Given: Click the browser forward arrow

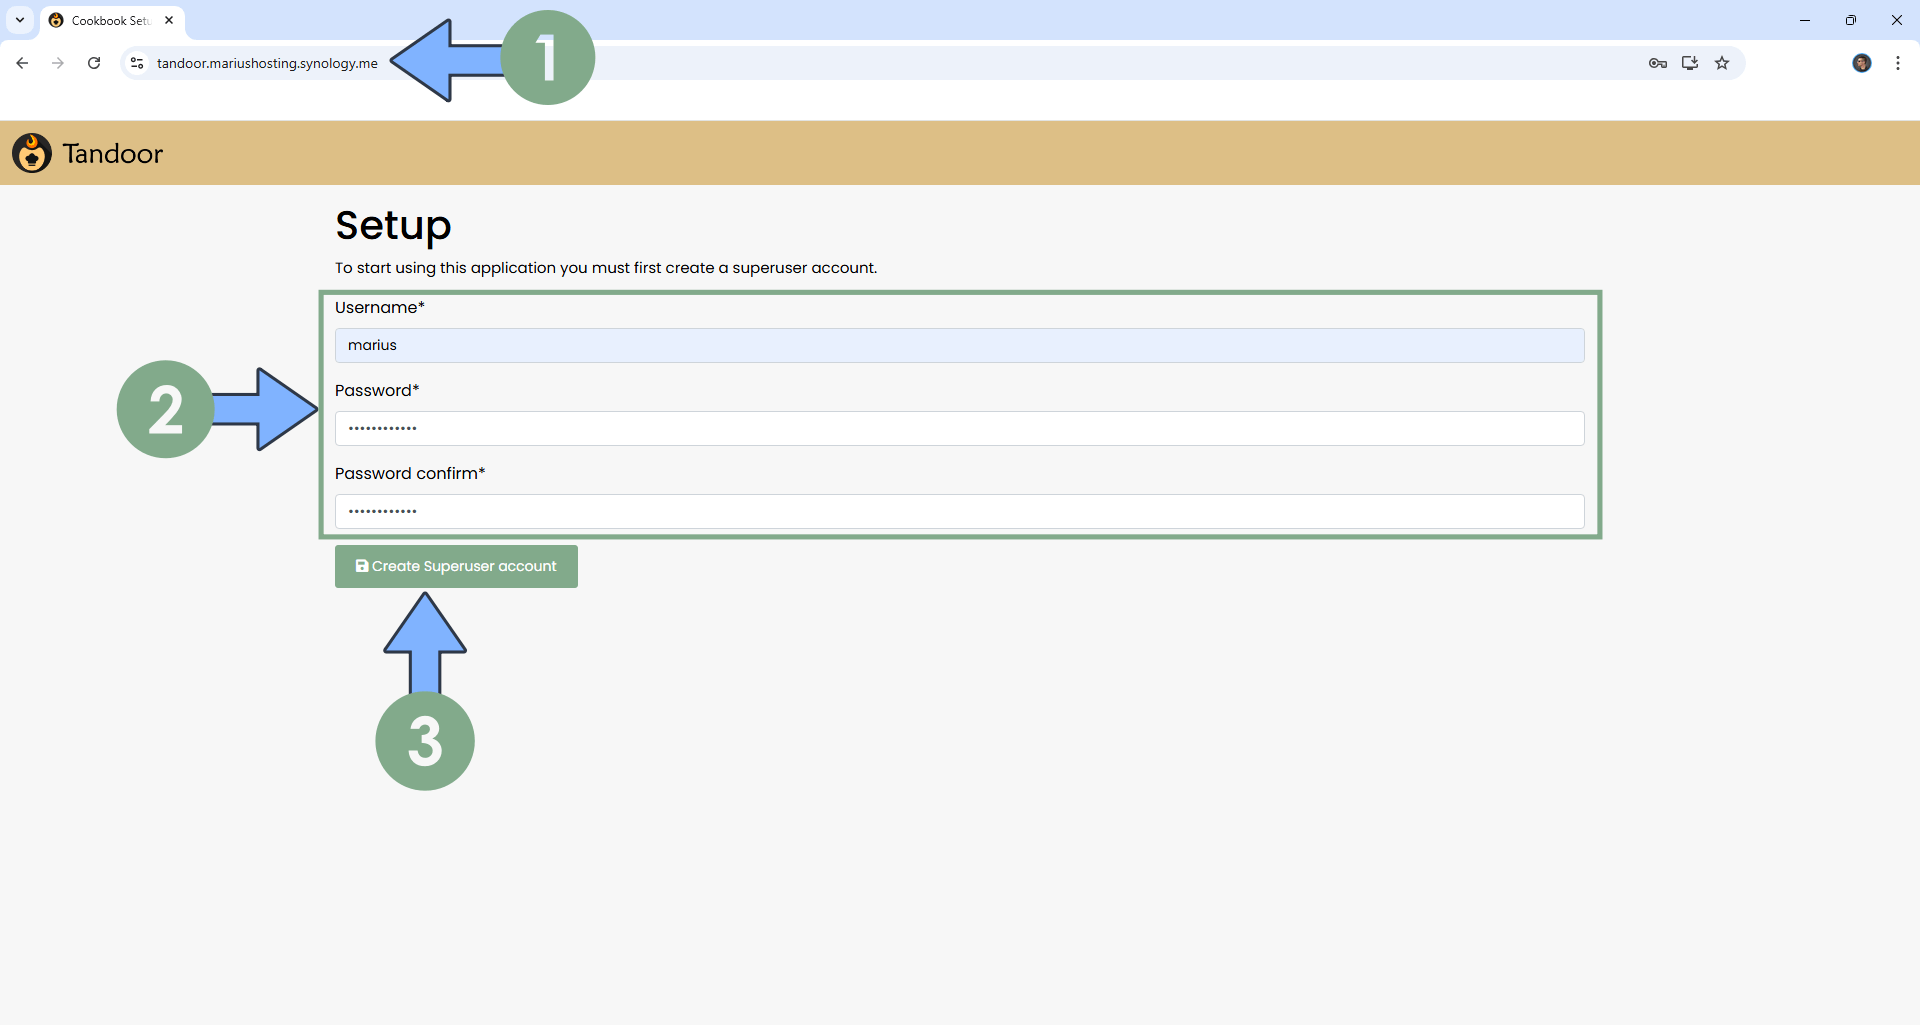Looking at the screenshot, I should [58, 63].
